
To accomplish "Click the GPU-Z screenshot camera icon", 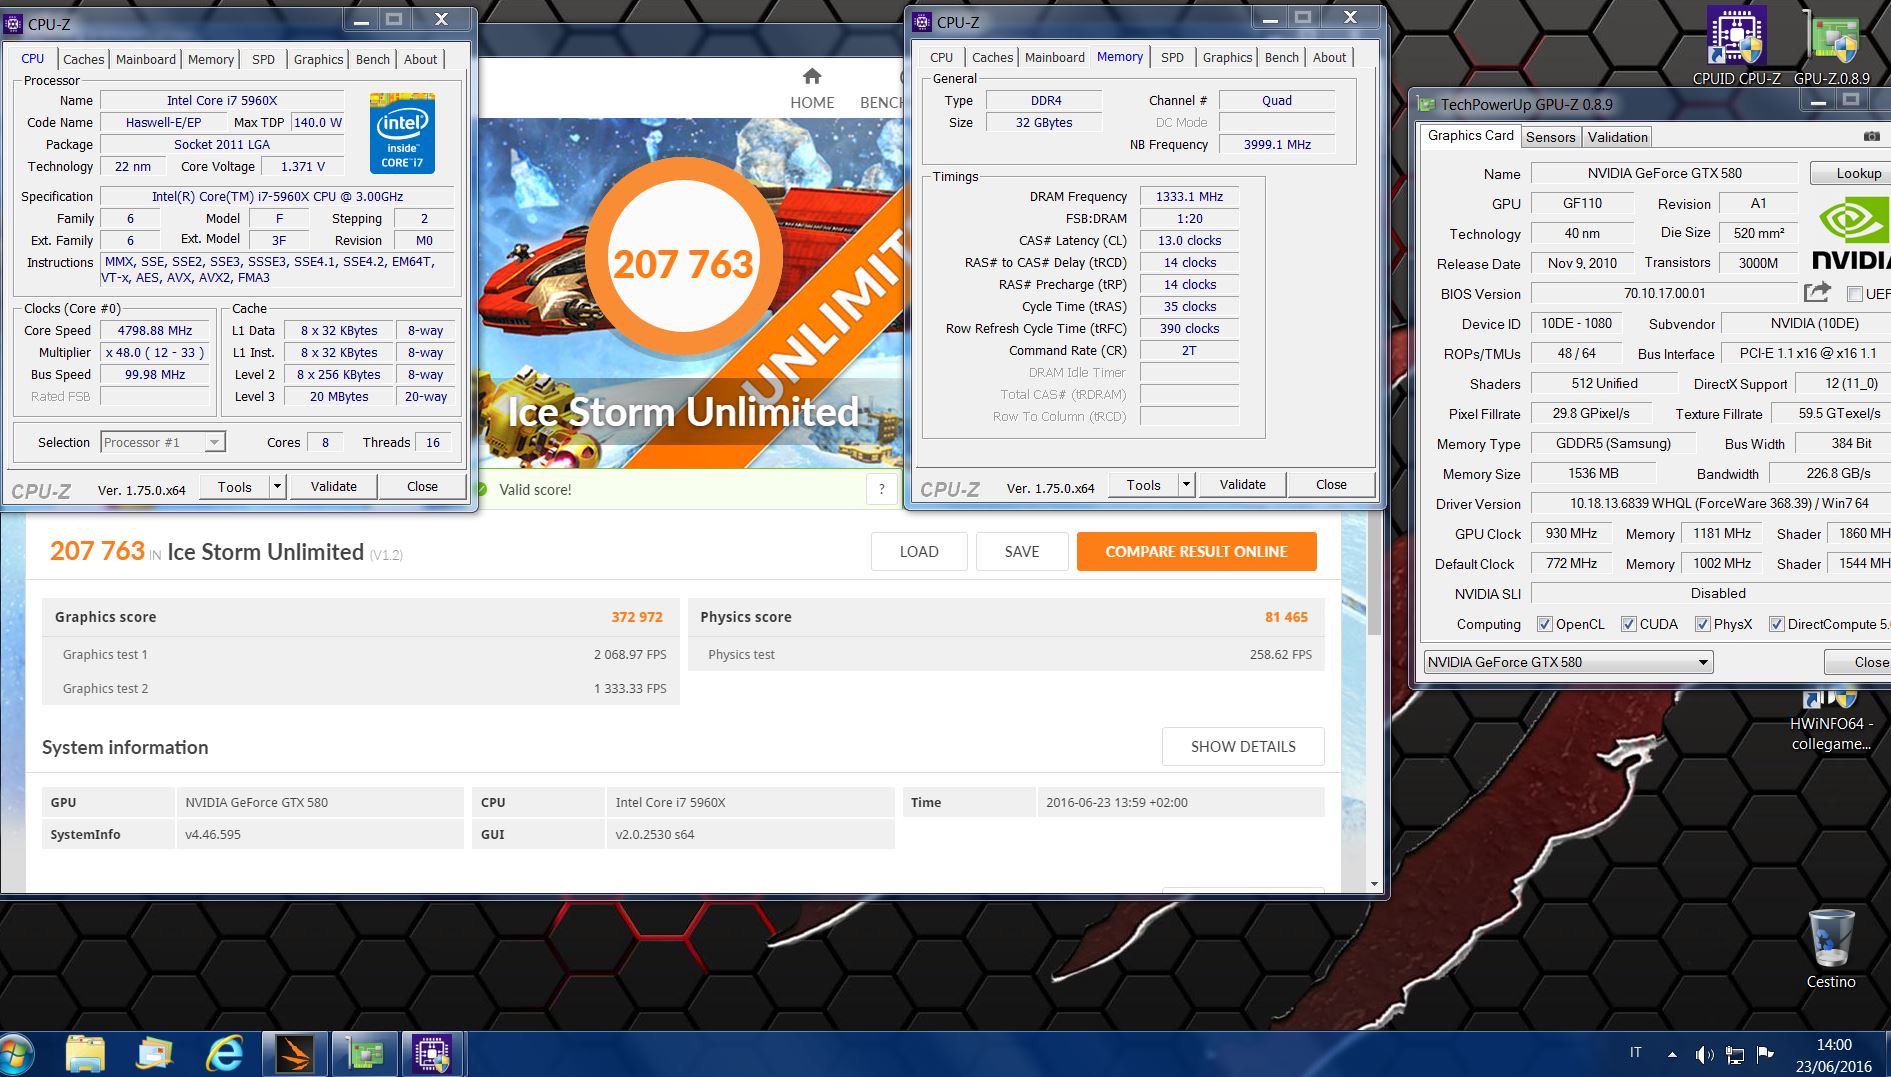I will click(x=1871, y=136).
